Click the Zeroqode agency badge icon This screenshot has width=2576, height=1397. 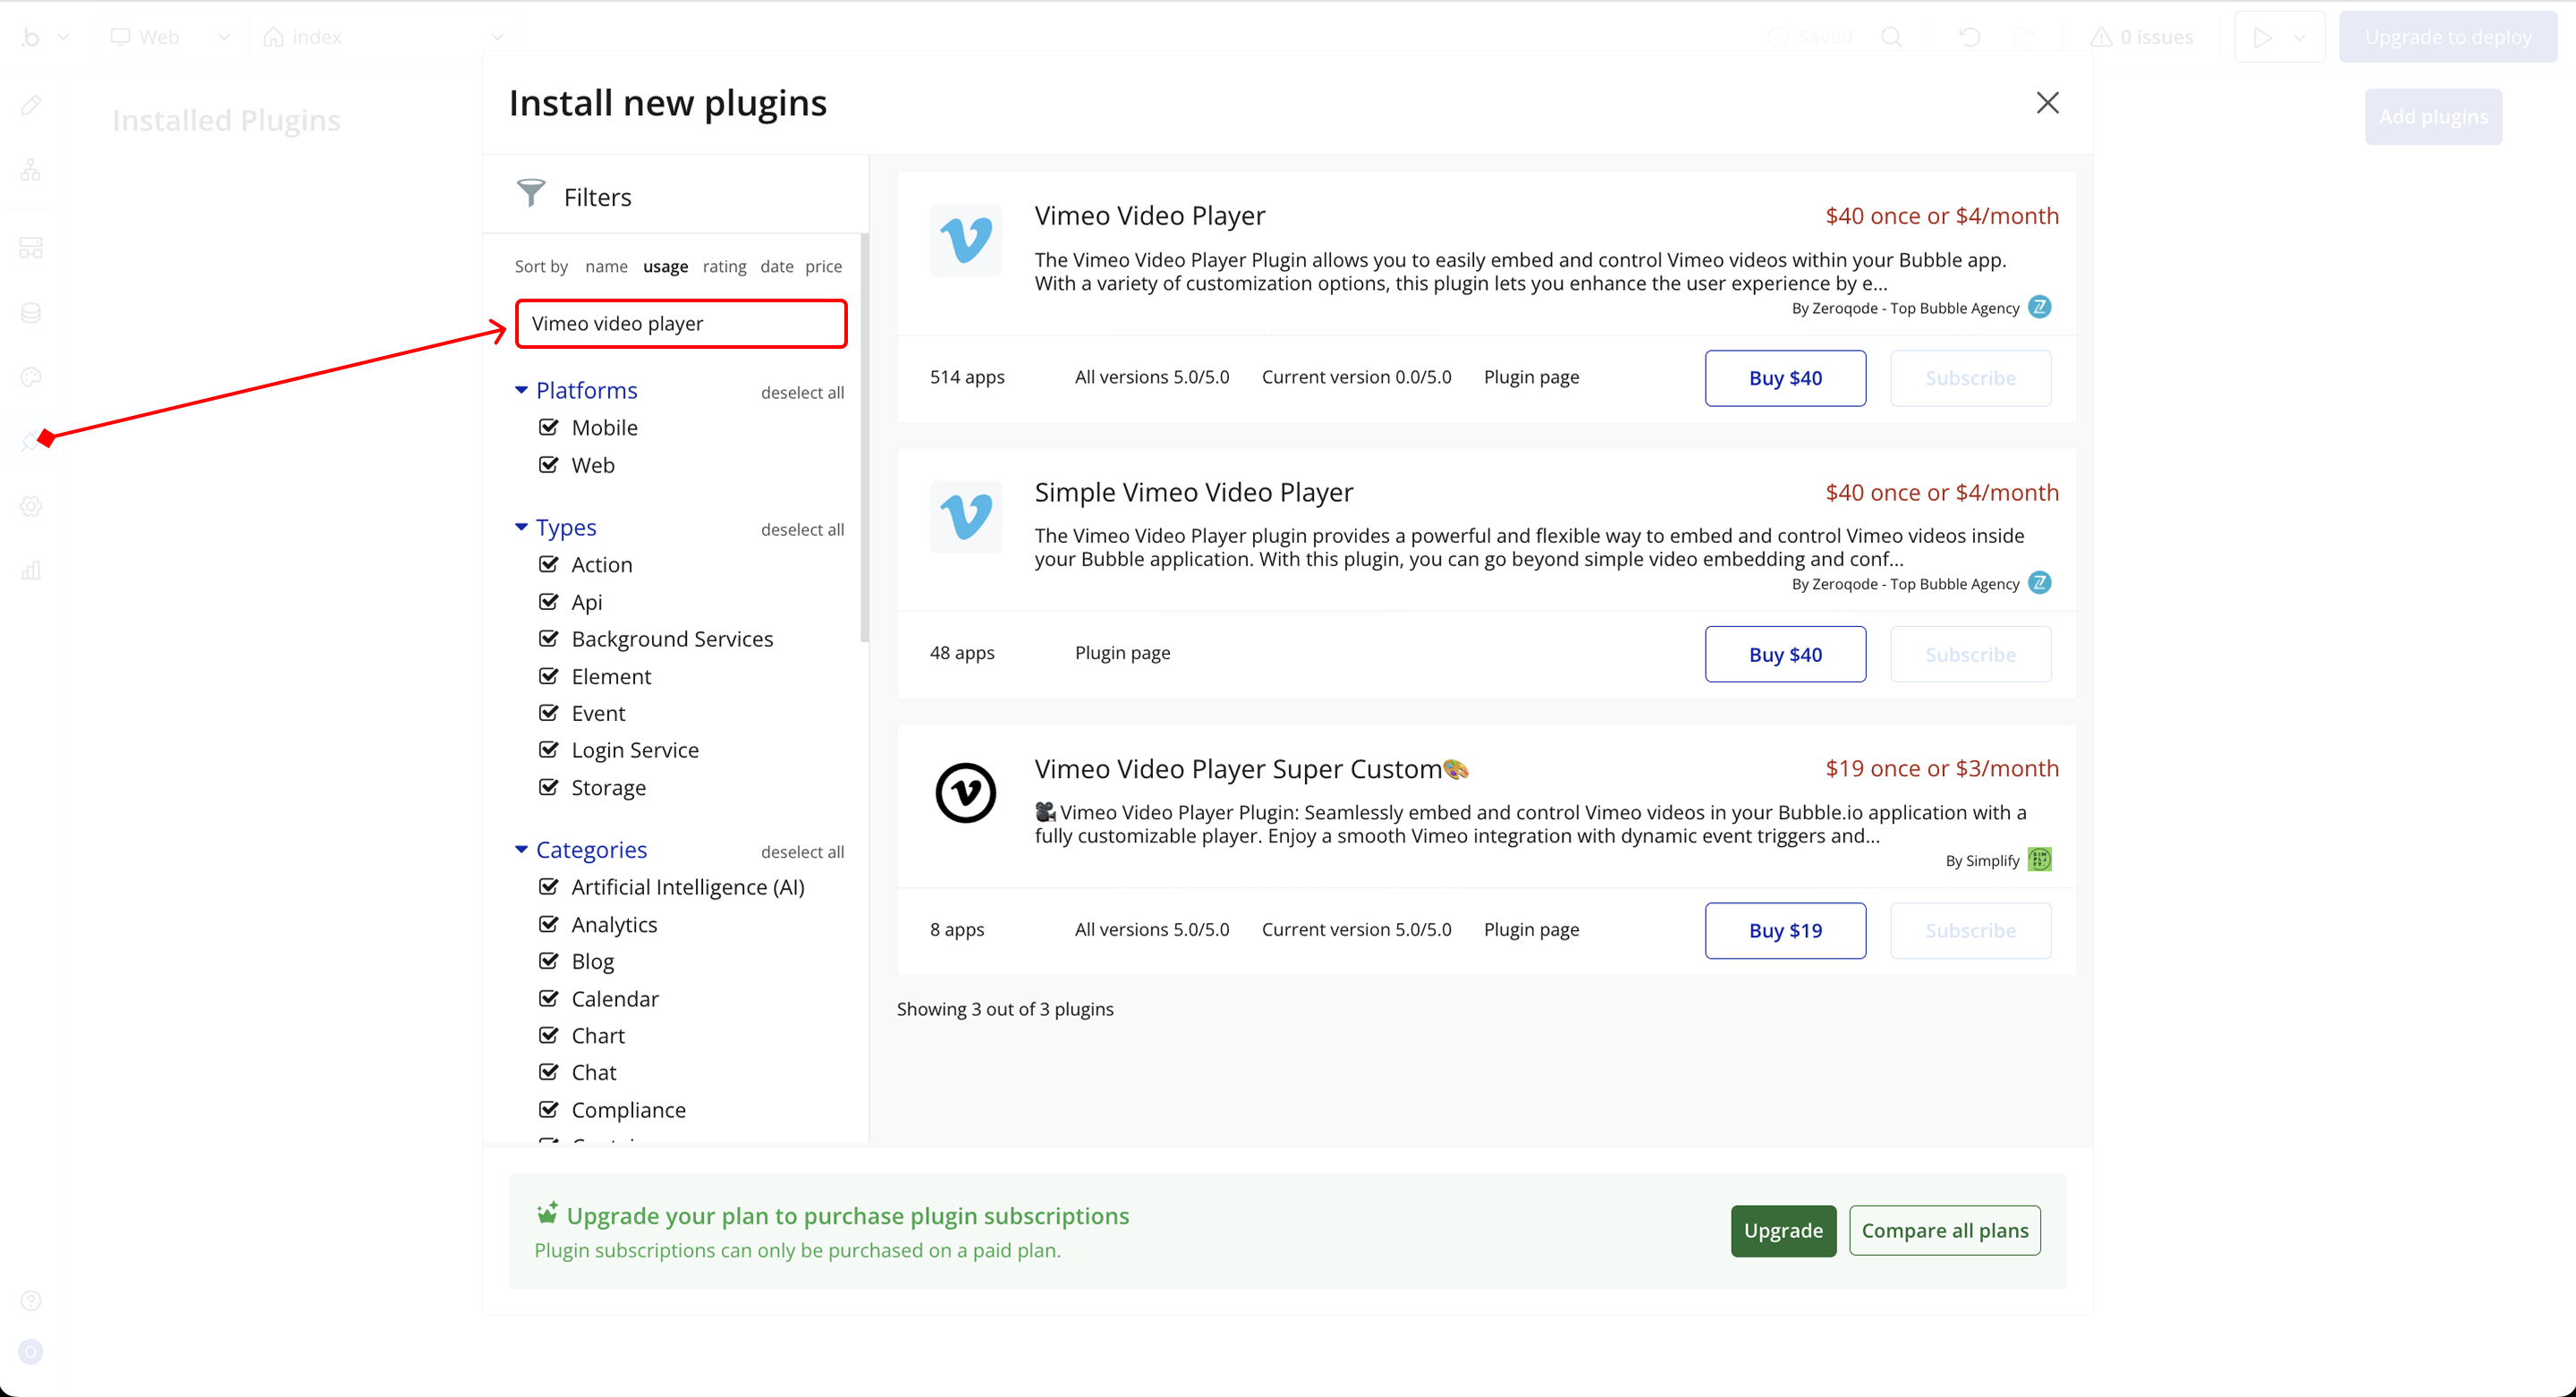pos(2039,307)
